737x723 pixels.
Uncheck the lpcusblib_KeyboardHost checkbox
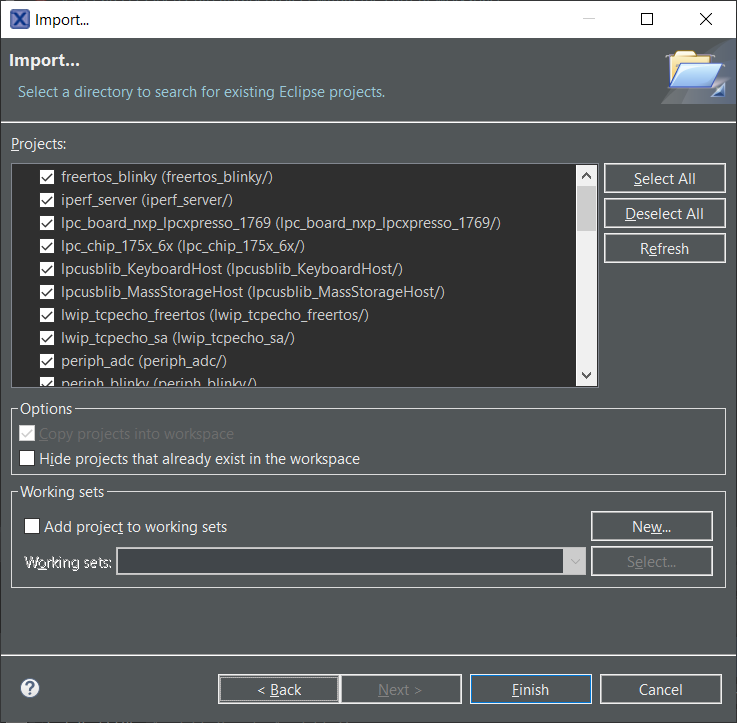[47, 269]
